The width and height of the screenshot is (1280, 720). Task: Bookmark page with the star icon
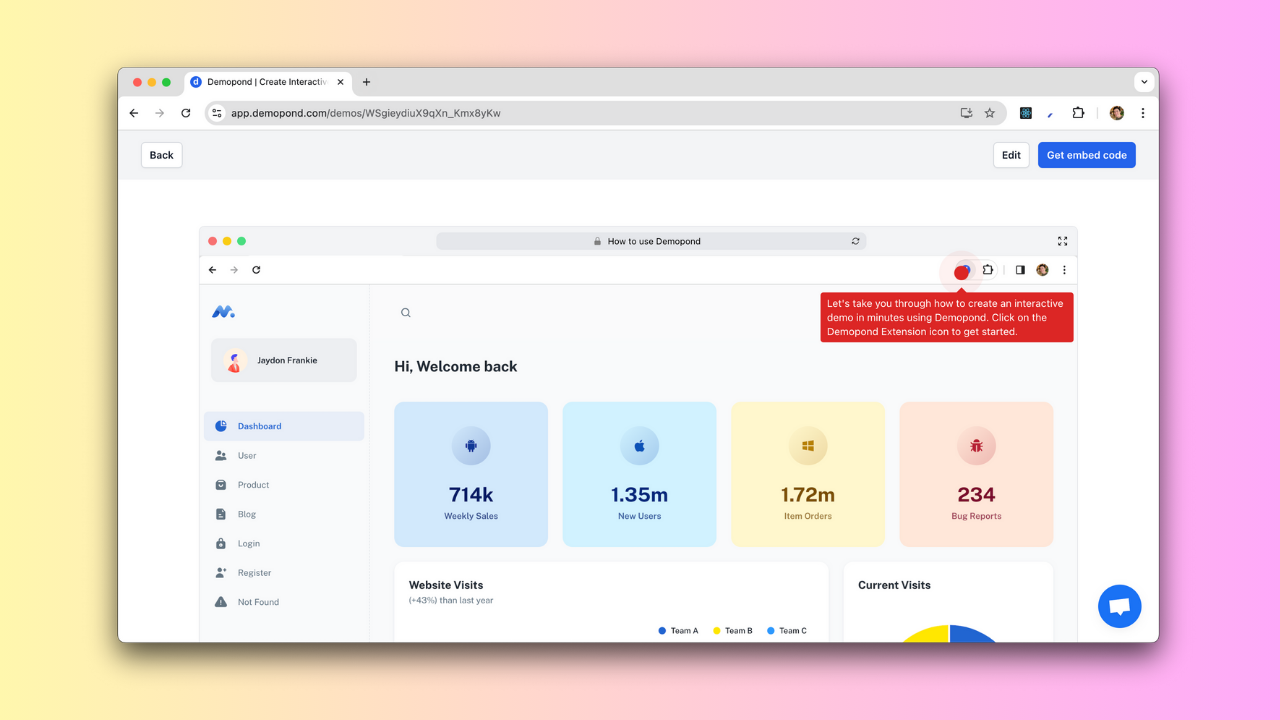tap(990, 113)
